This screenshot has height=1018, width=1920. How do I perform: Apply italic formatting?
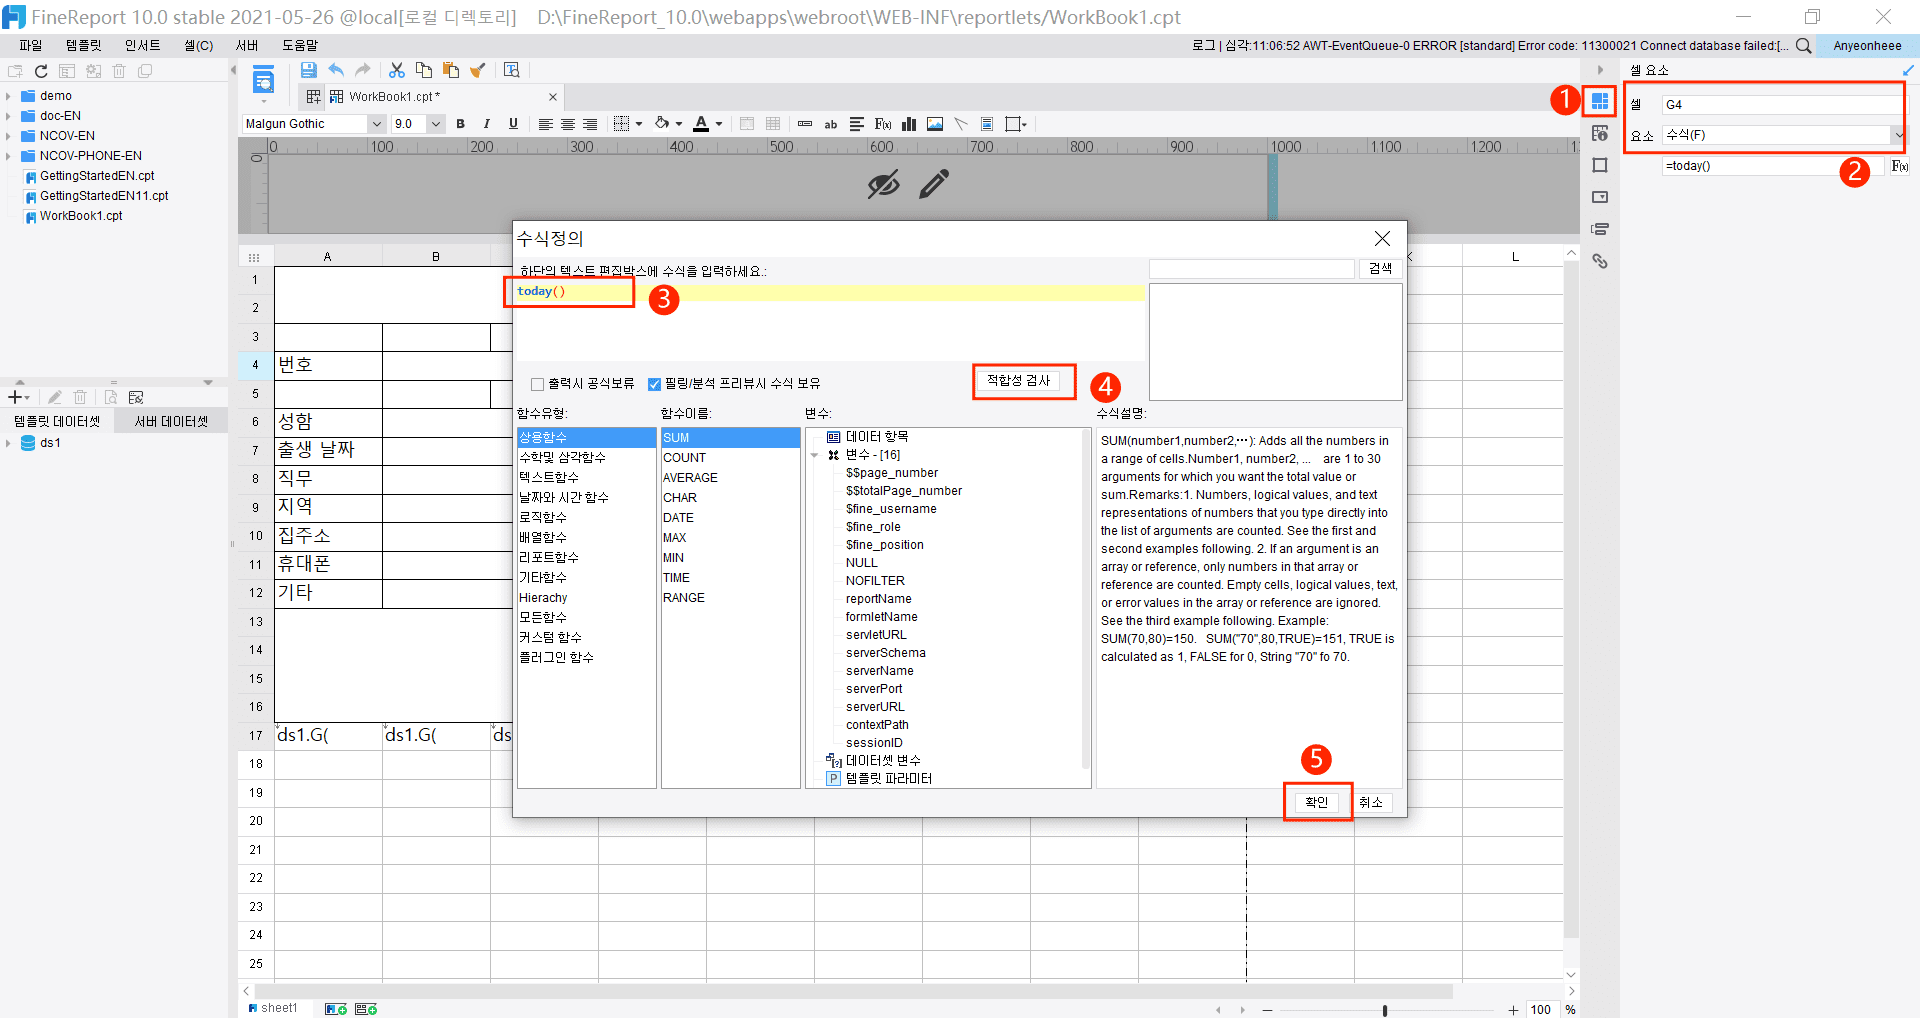[x=487, y=124]
